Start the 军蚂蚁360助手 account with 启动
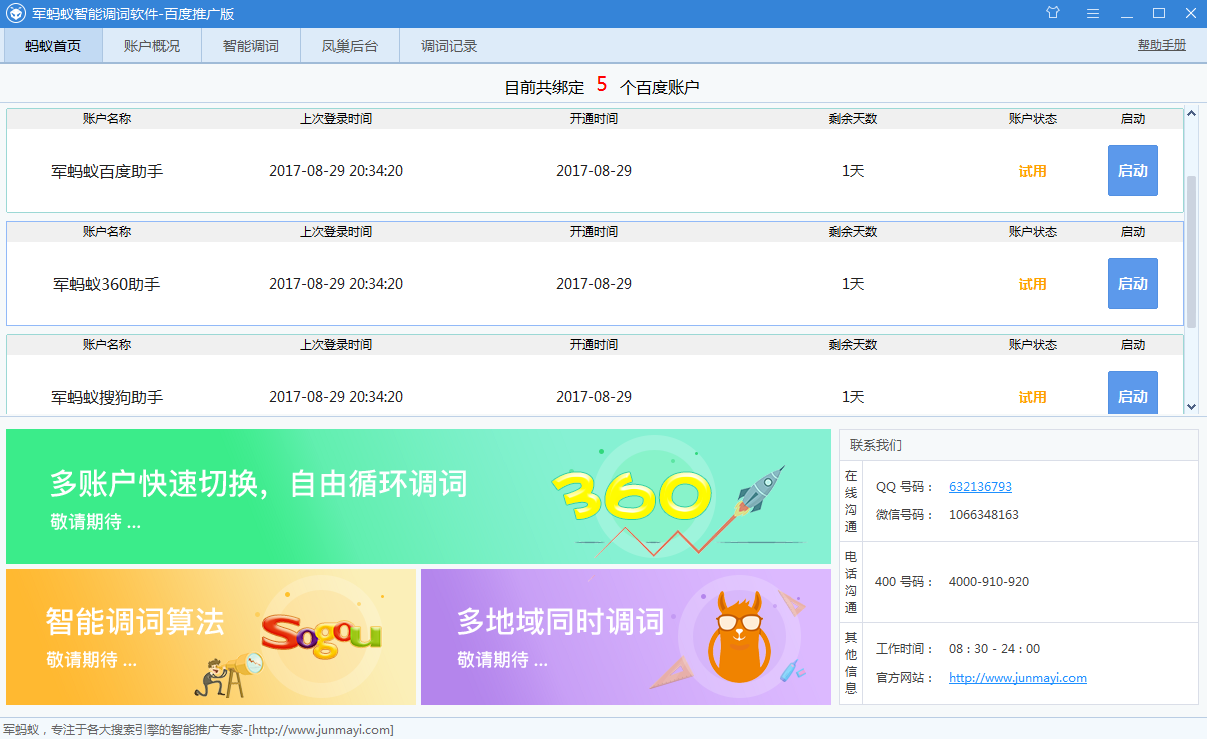 tap(1133, 284)
